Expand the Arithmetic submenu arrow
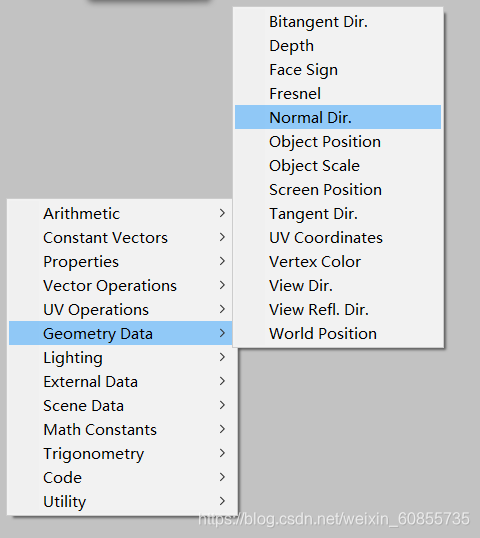The width and height of the screenshot is (480, 538). [x=222, y=213]
